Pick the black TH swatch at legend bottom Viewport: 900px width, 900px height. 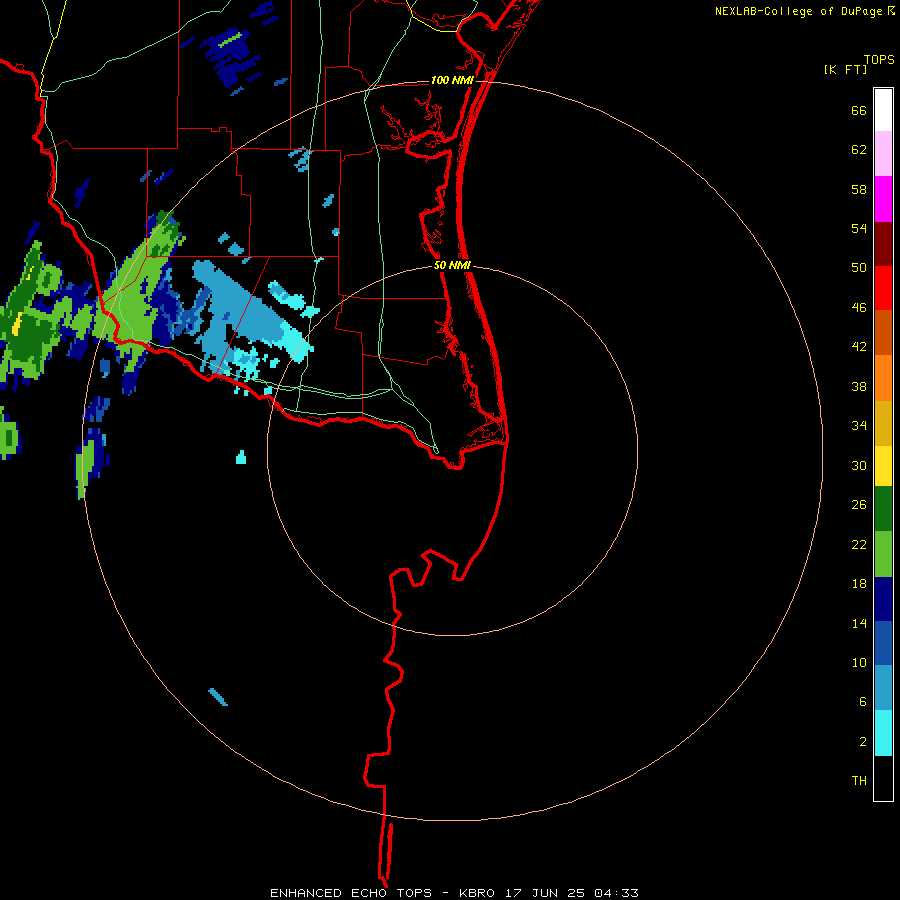point(883,778)
